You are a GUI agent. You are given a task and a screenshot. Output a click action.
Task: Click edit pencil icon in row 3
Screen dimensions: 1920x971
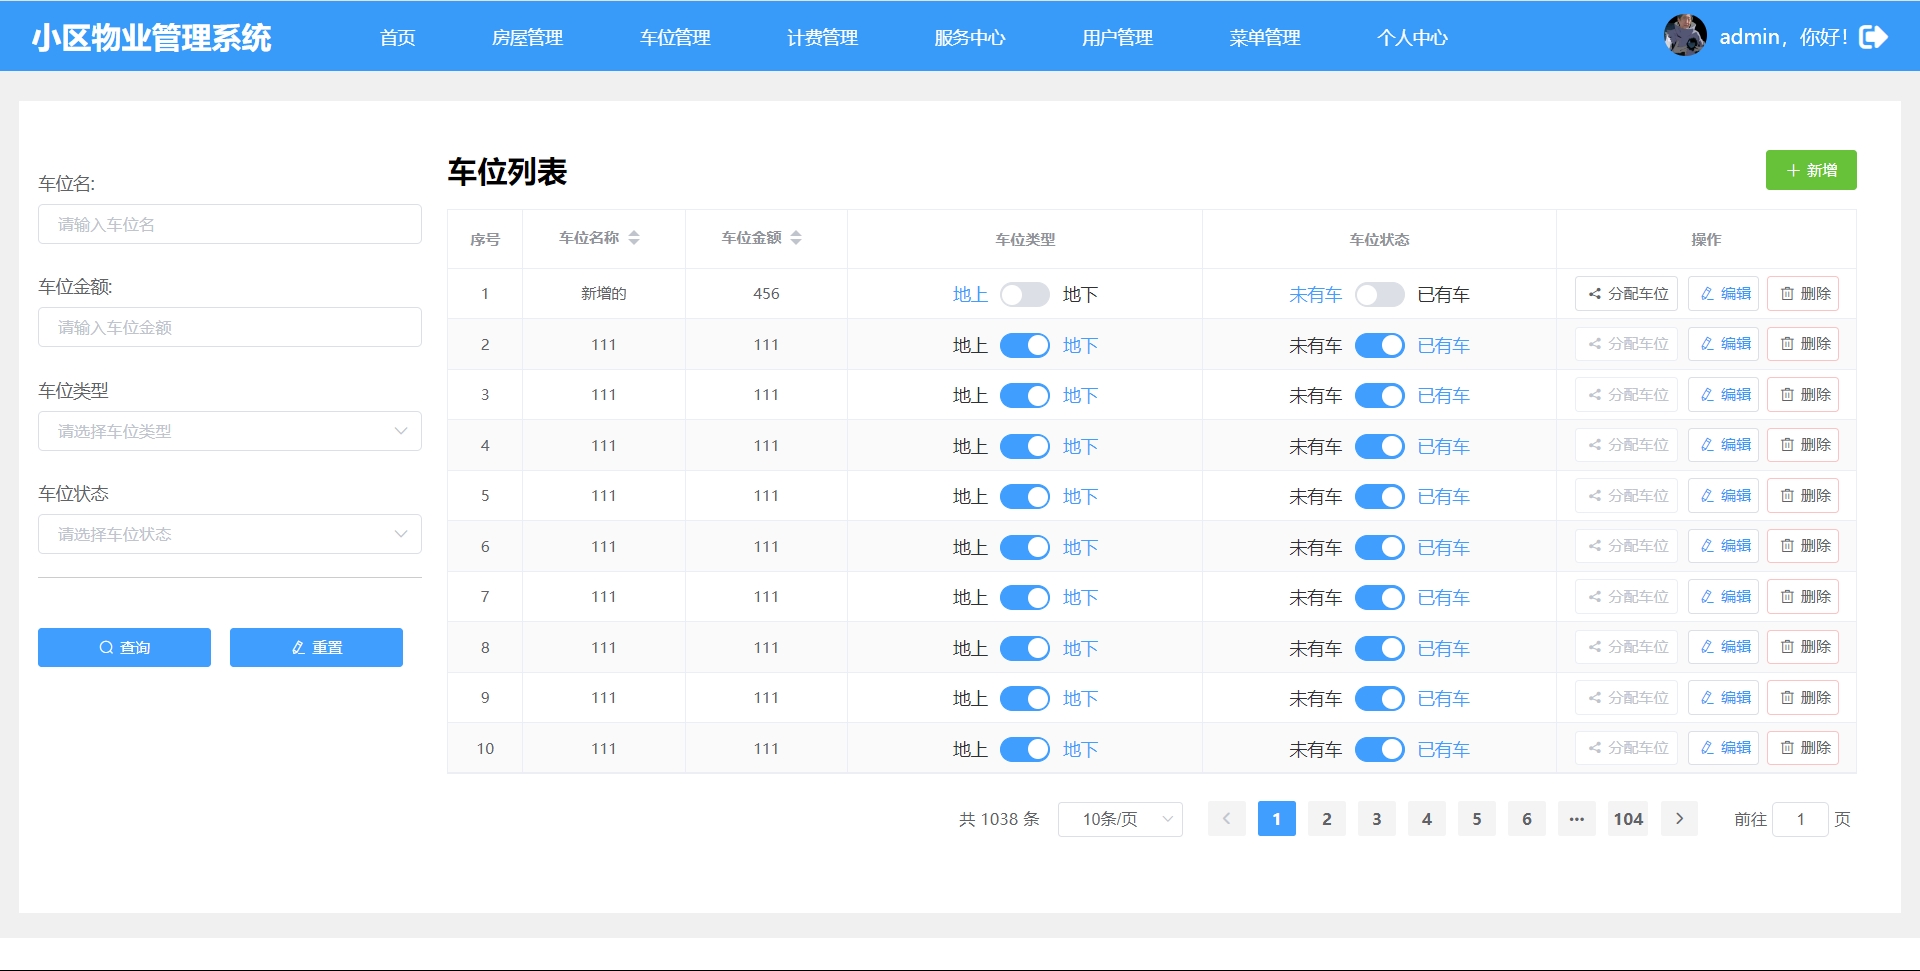coord(1707,395)
